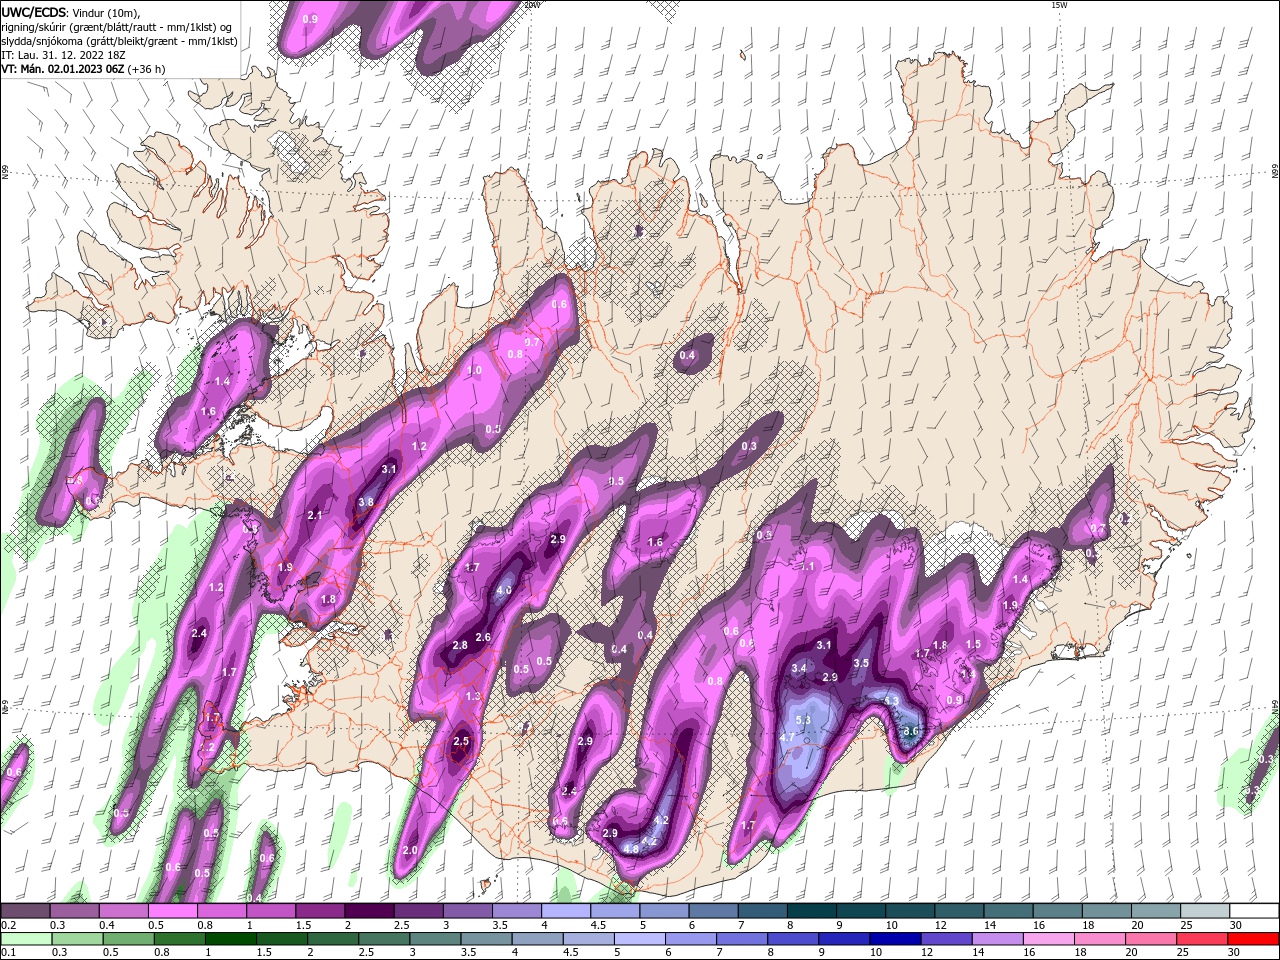This screenshot has width=1280, height=960.
Task: Click the 3.4 precipitation value on the map
Action: 799,668
